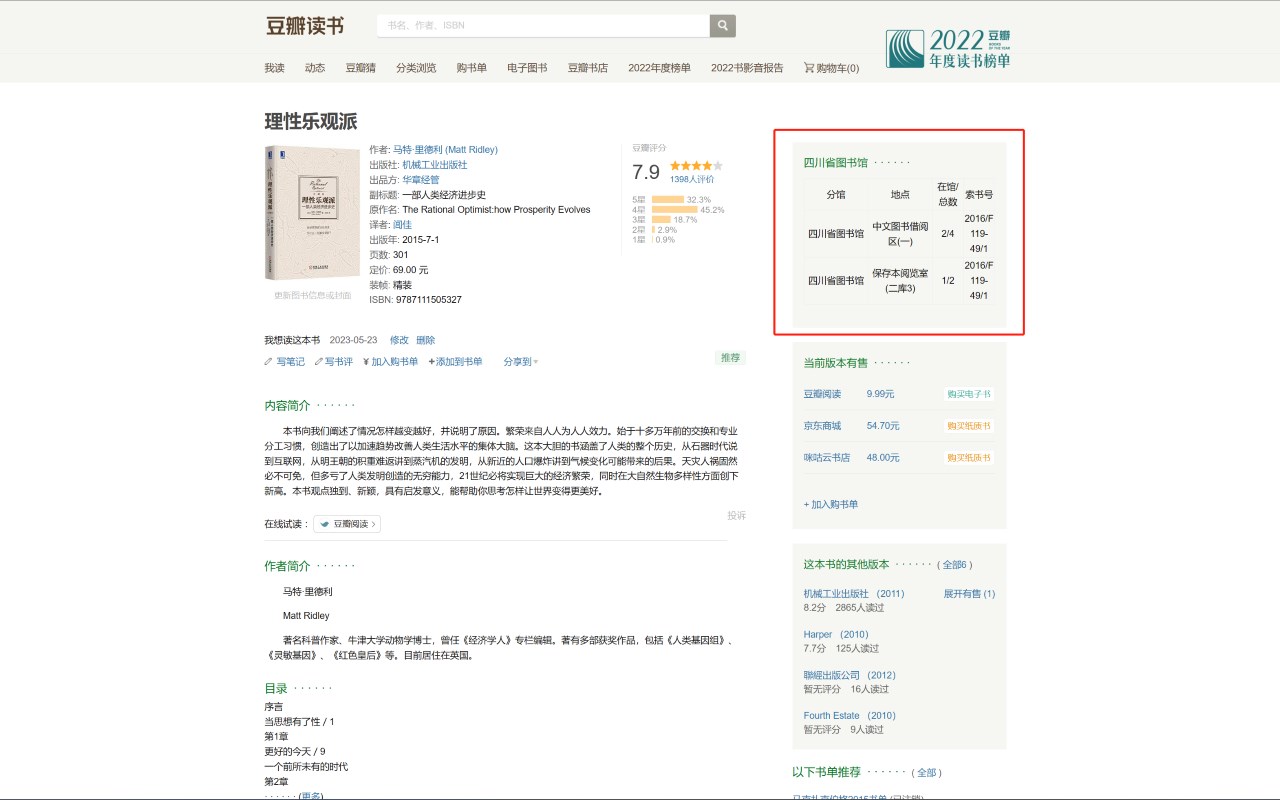Viewport: 1280px width, 800px height.
Task: Click the 豆瓣读书 logo
Action: tap(305, 26)
